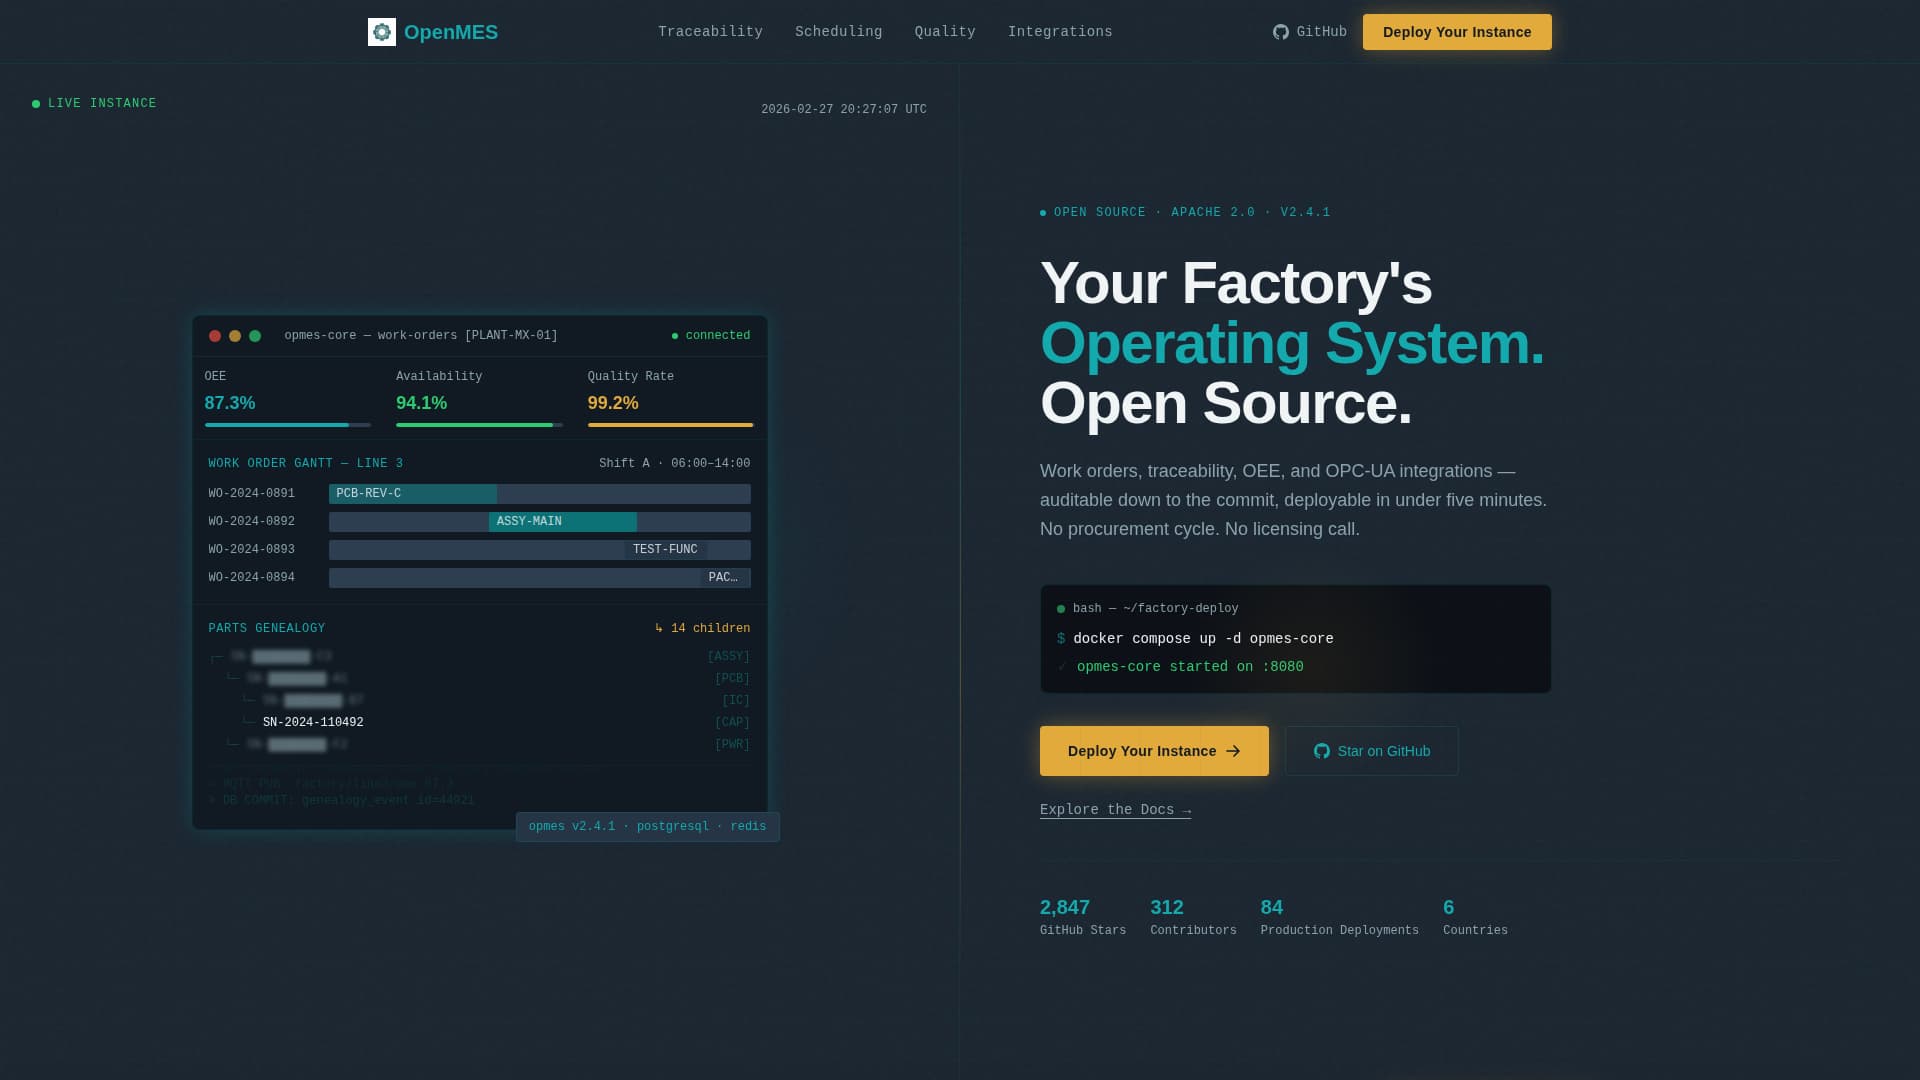Click the arrow icon in Deploy Your Instance
Image resolution: width=1920 pixels, height=1080 pixels.
1233,751
